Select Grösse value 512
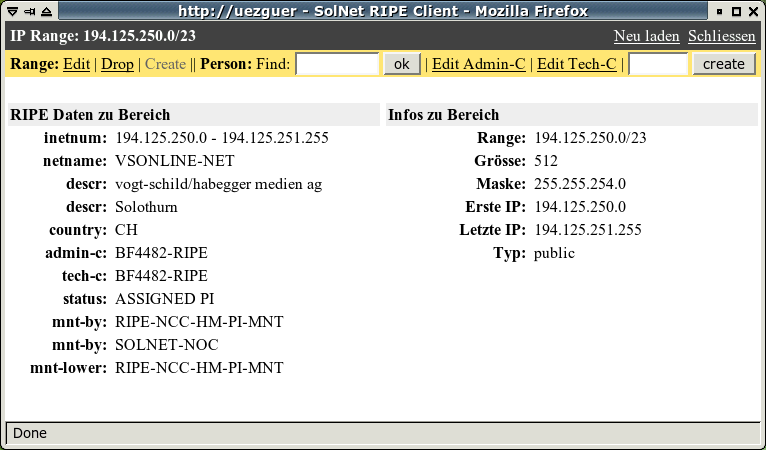Image resolution: width=766 pixels, height=450 pixels. point(546,161)
